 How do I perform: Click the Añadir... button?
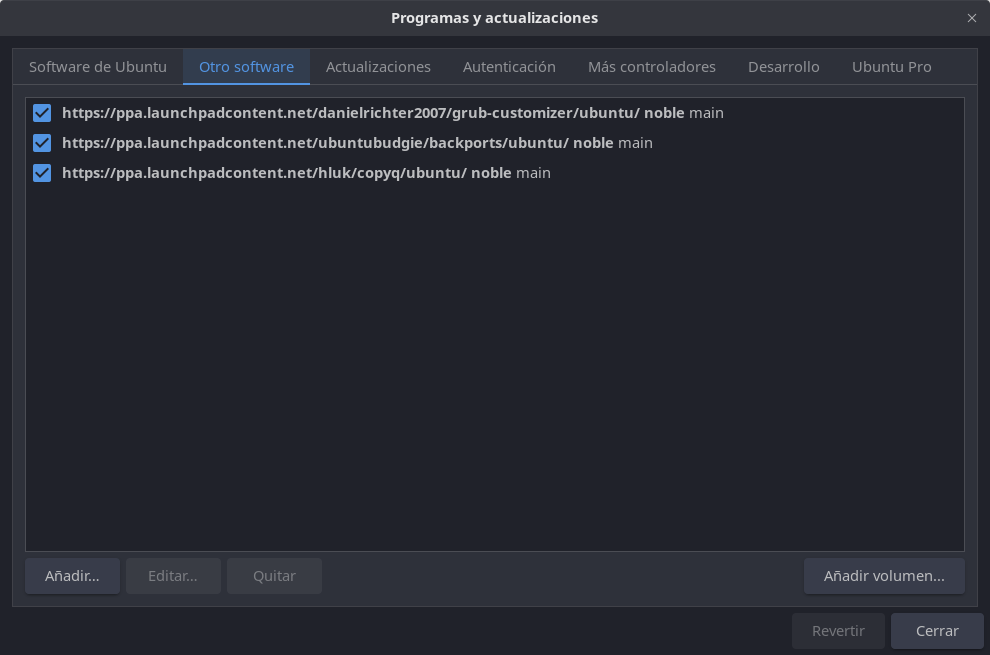tap(72, 576)
